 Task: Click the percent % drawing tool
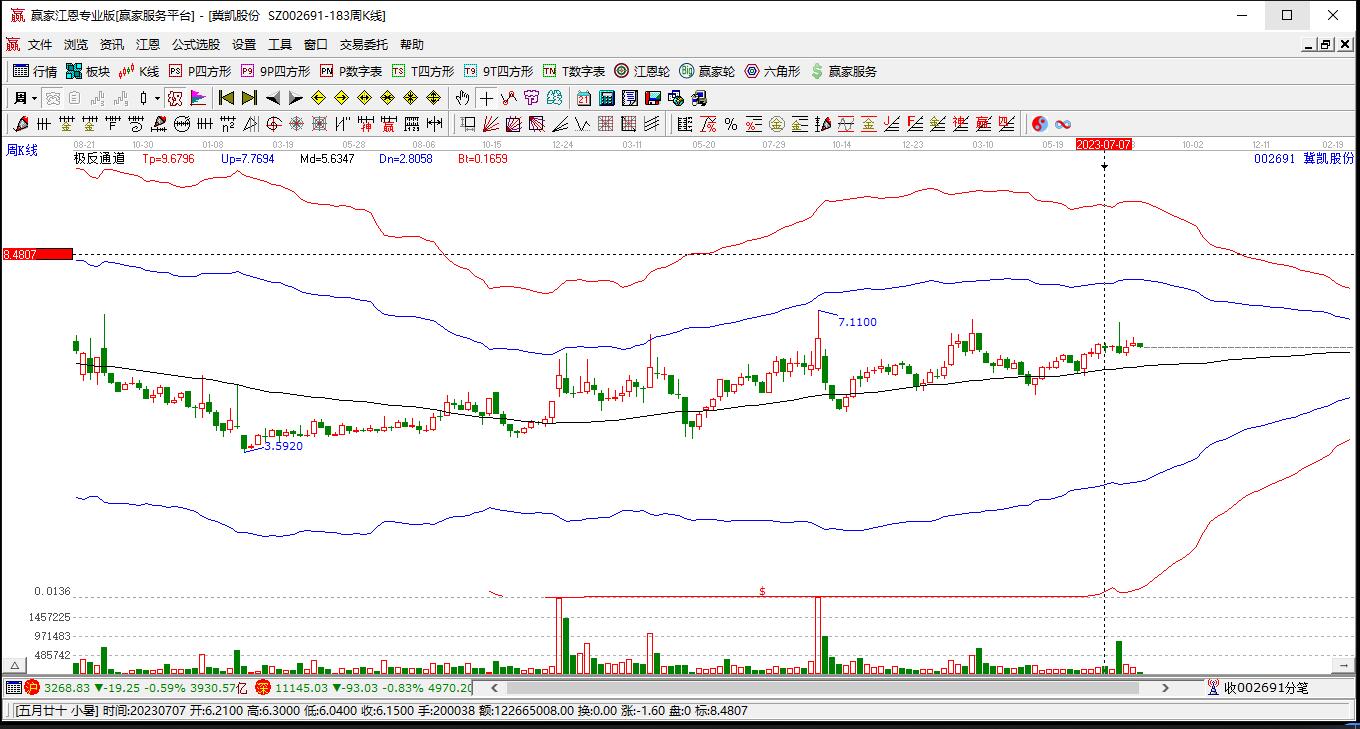[731, 124]
